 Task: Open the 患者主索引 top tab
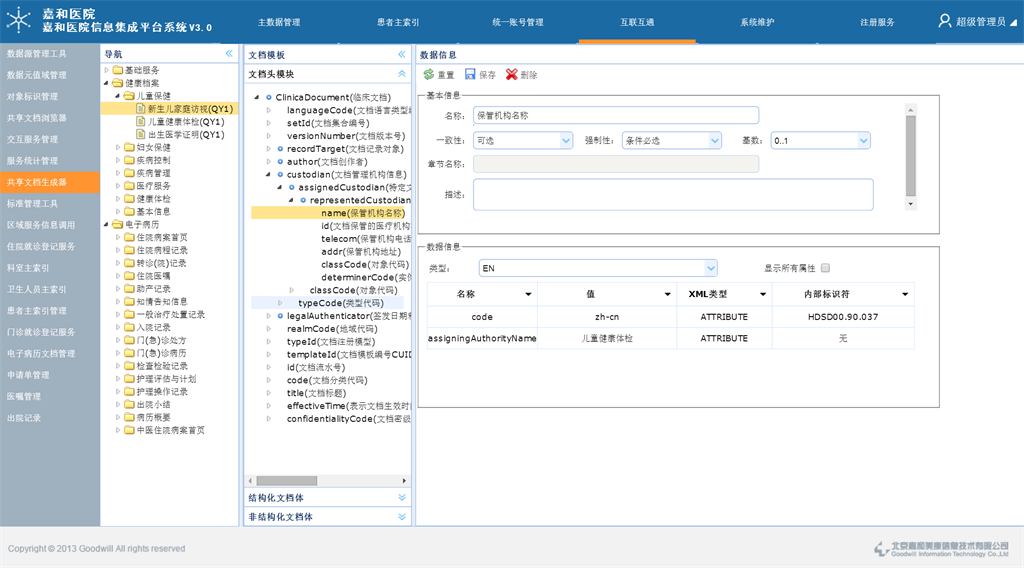(x=398, y=22)
